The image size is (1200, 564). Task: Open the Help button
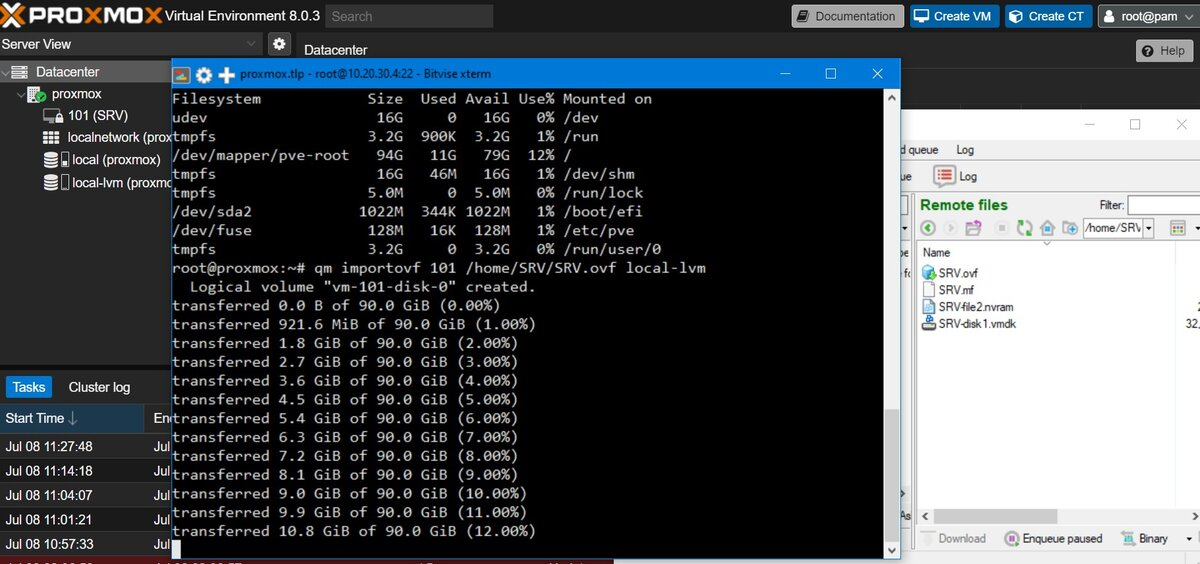click(1164, 51)
